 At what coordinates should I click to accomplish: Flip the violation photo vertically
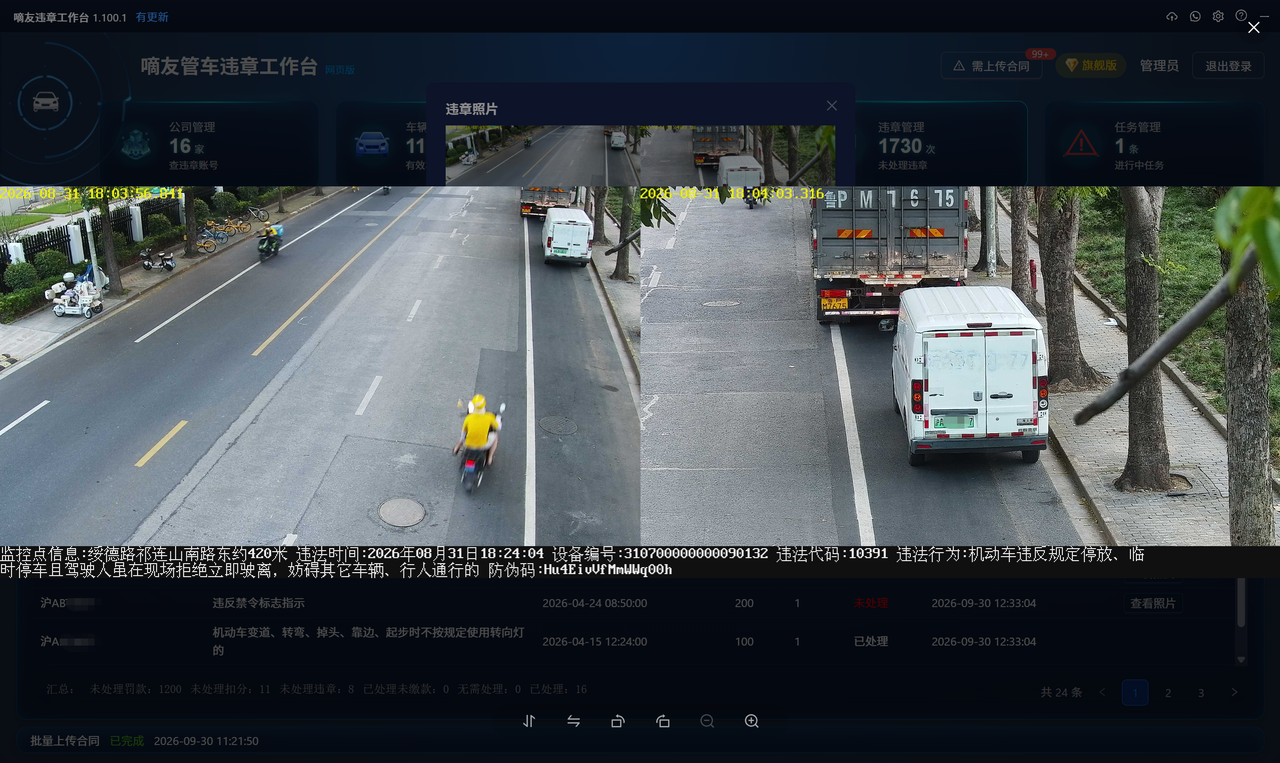(529, 721)
